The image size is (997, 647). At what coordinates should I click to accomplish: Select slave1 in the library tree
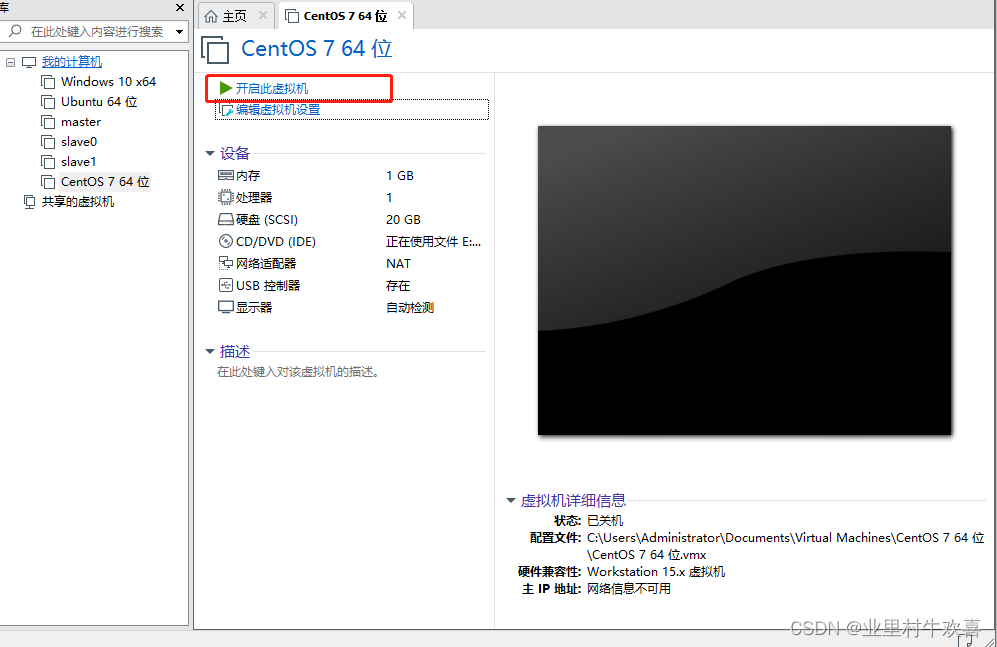pos(78,162)
